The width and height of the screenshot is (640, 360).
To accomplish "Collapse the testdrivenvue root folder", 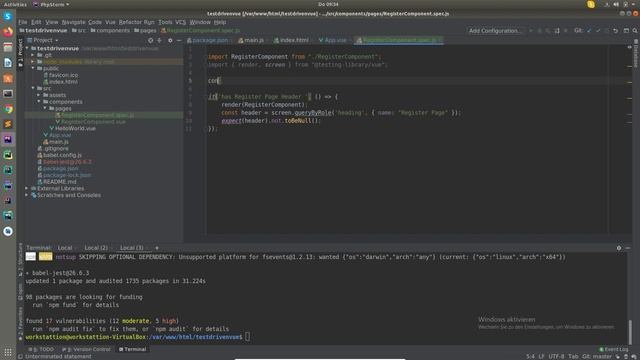I will point(27,48).
